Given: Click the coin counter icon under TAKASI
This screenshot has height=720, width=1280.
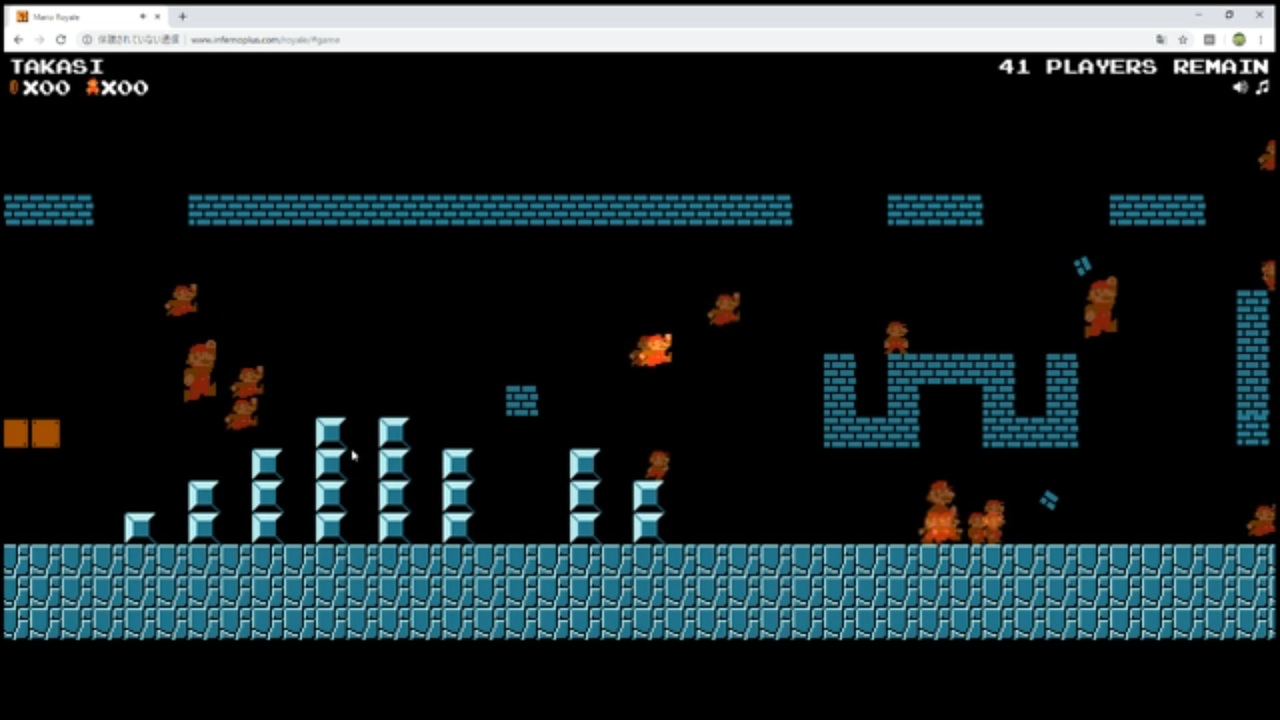Looking at the screenshot, I should click(14, 87).
